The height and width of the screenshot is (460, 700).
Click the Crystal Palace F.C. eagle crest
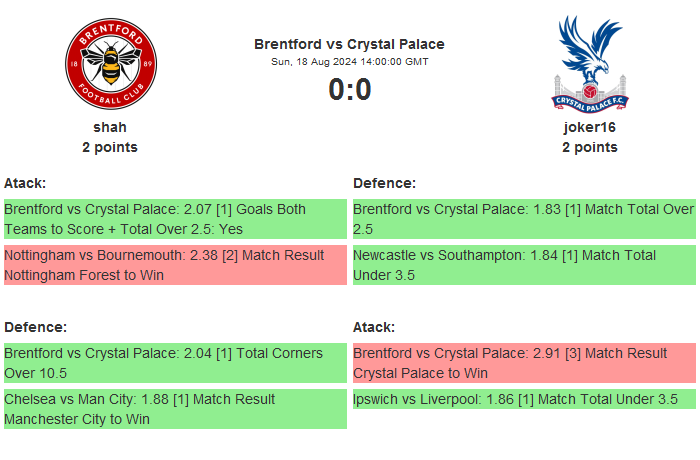(x=589, y=63)
